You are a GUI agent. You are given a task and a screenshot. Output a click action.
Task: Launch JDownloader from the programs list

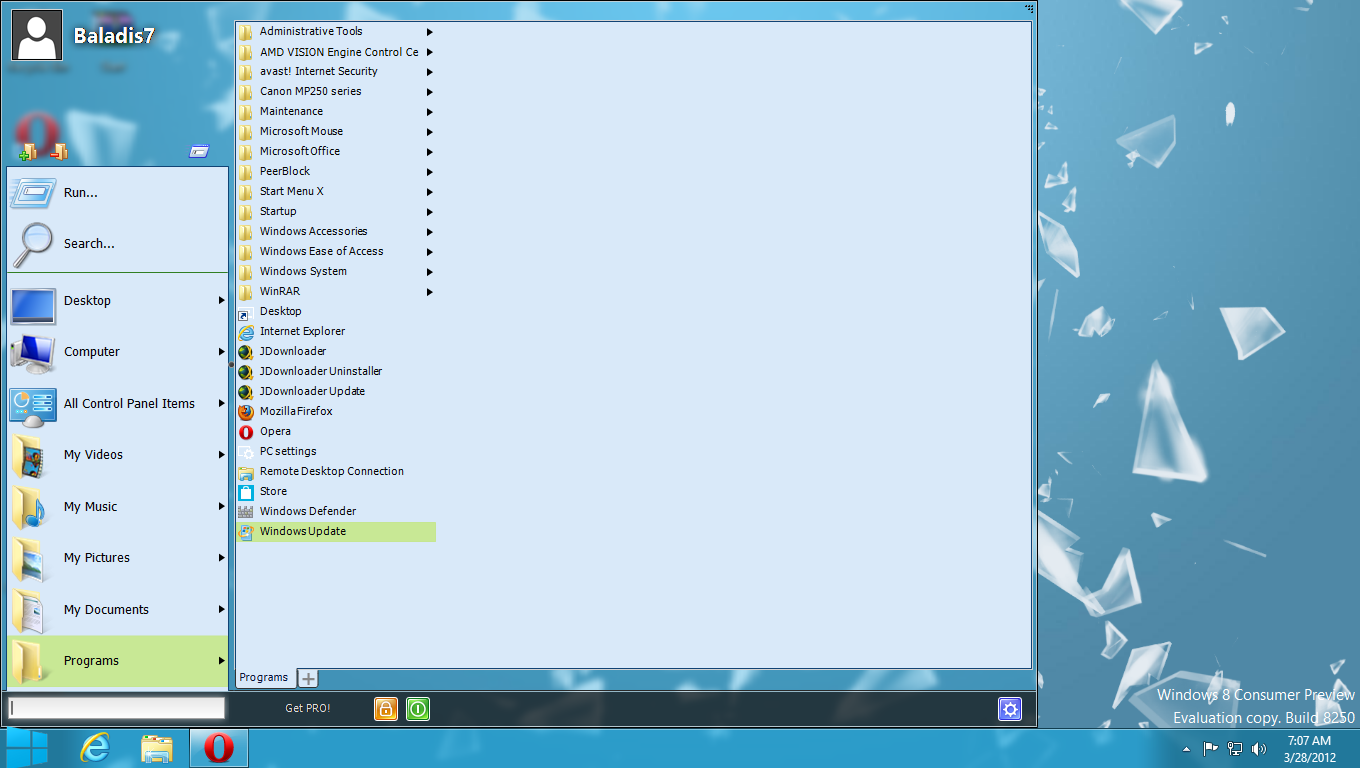(336, 351)
